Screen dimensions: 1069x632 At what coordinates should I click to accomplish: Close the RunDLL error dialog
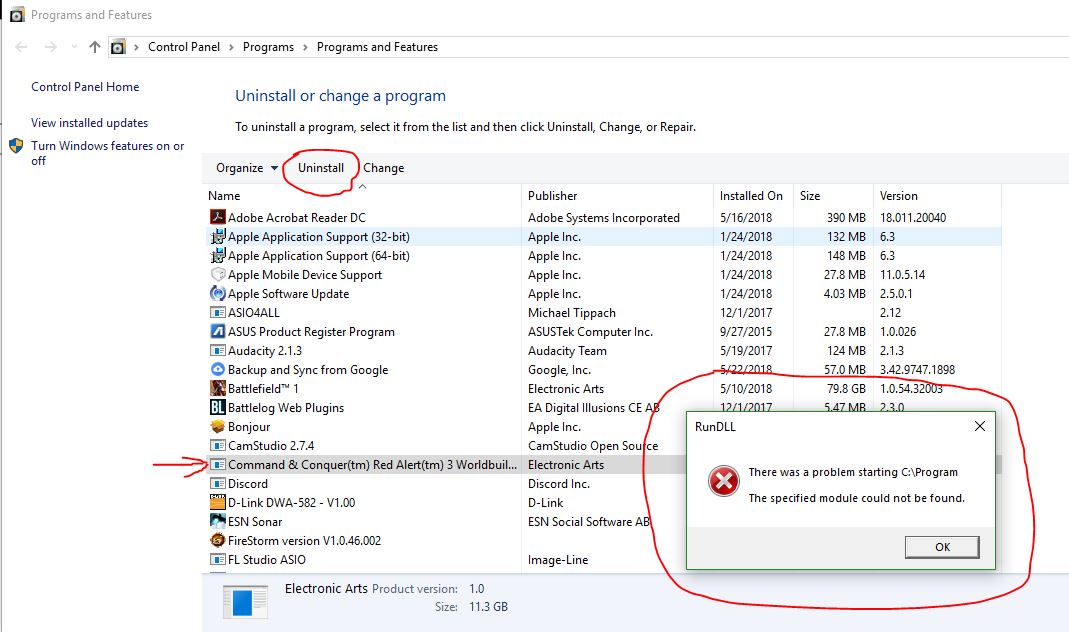point(980,426)
